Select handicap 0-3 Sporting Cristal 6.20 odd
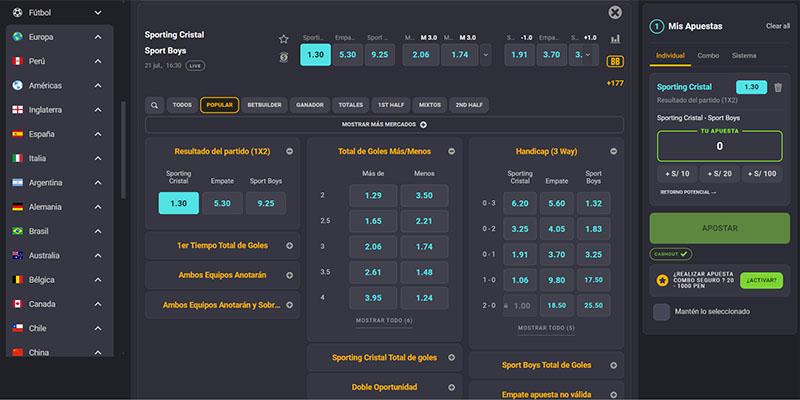 coord(520,203)
